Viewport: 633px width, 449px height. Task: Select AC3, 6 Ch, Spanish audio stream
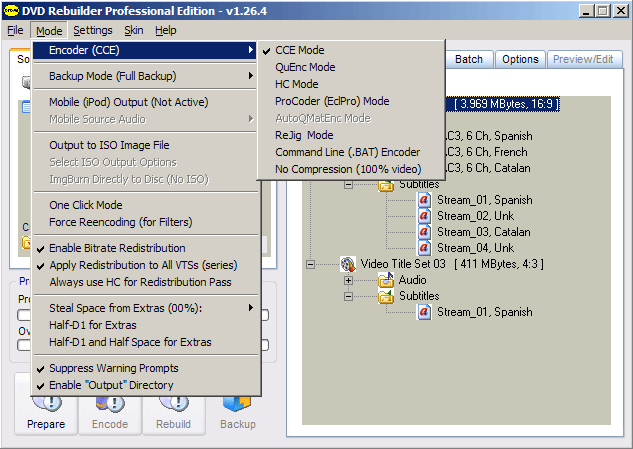[489, 136]
